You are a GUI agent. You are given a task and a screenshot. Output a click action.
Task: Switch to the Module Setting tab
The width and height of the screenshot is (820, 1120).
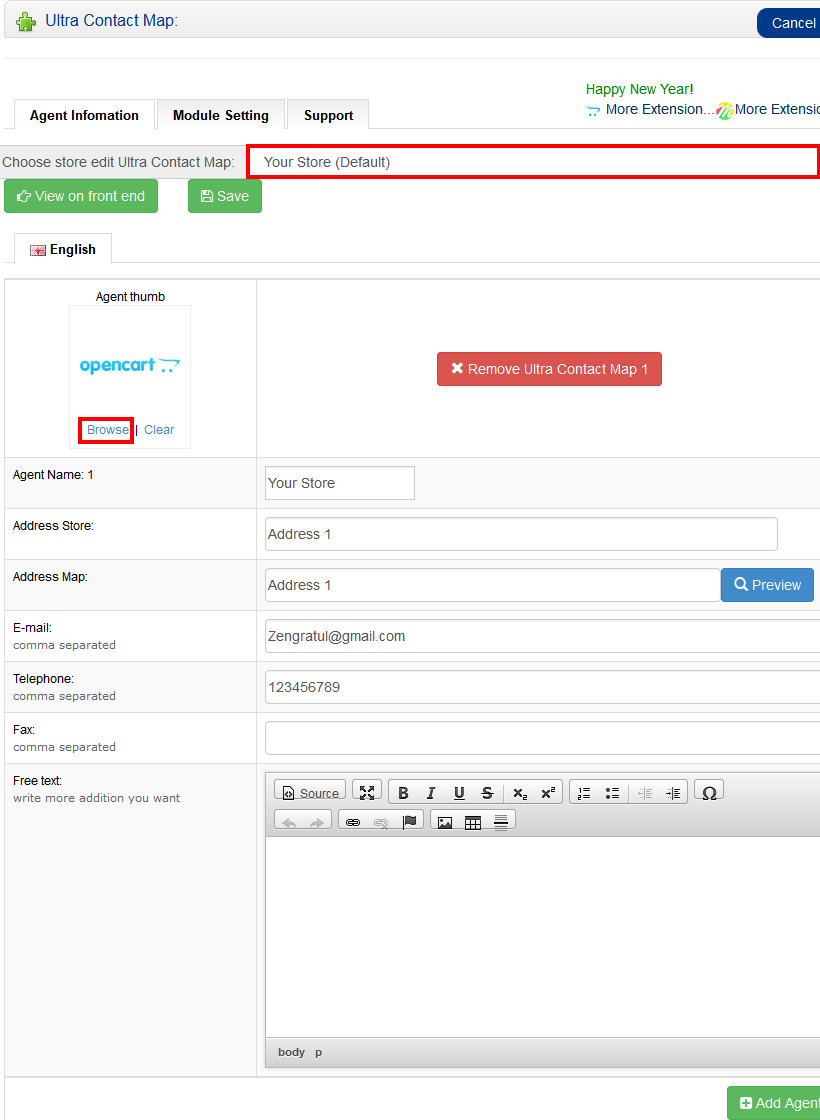[x=220, y=115]
